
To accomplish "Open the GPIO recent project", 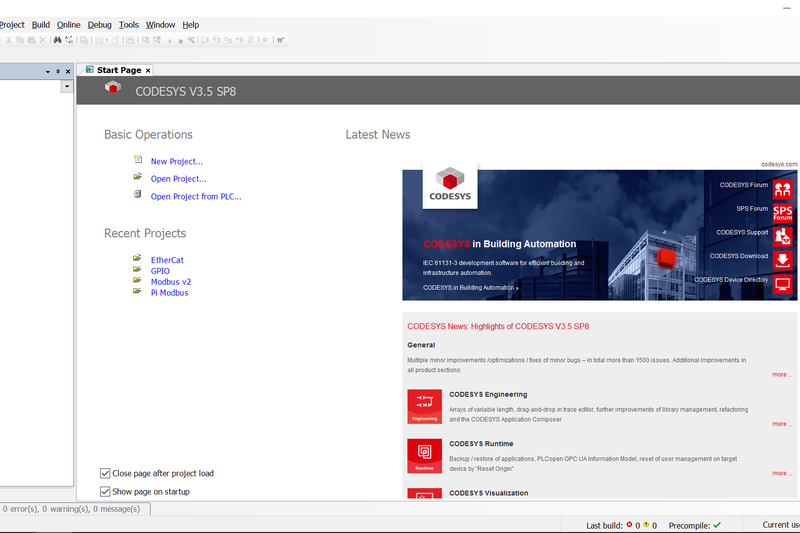I will point(160,271).
